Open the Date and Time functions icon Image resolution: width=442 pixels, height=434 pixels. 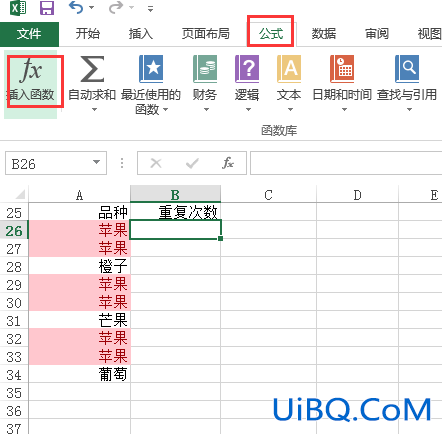(342, 69)
